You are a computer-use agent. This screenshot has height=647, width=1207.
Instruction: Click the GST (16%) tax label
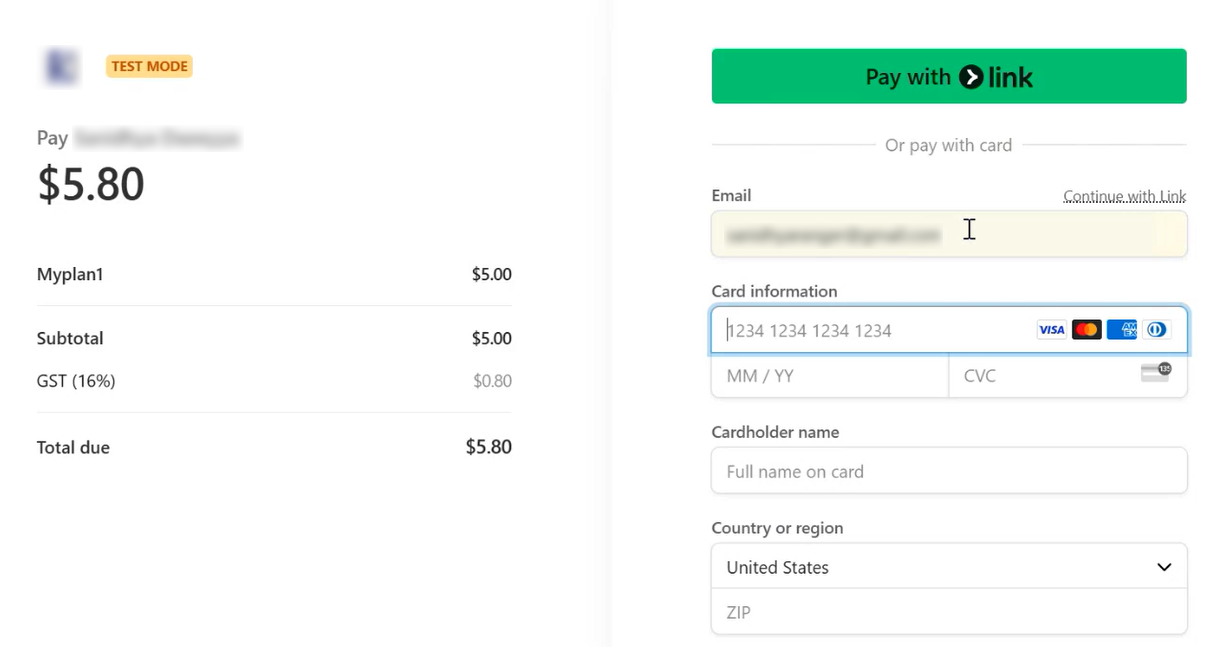(x=76, y=381)
